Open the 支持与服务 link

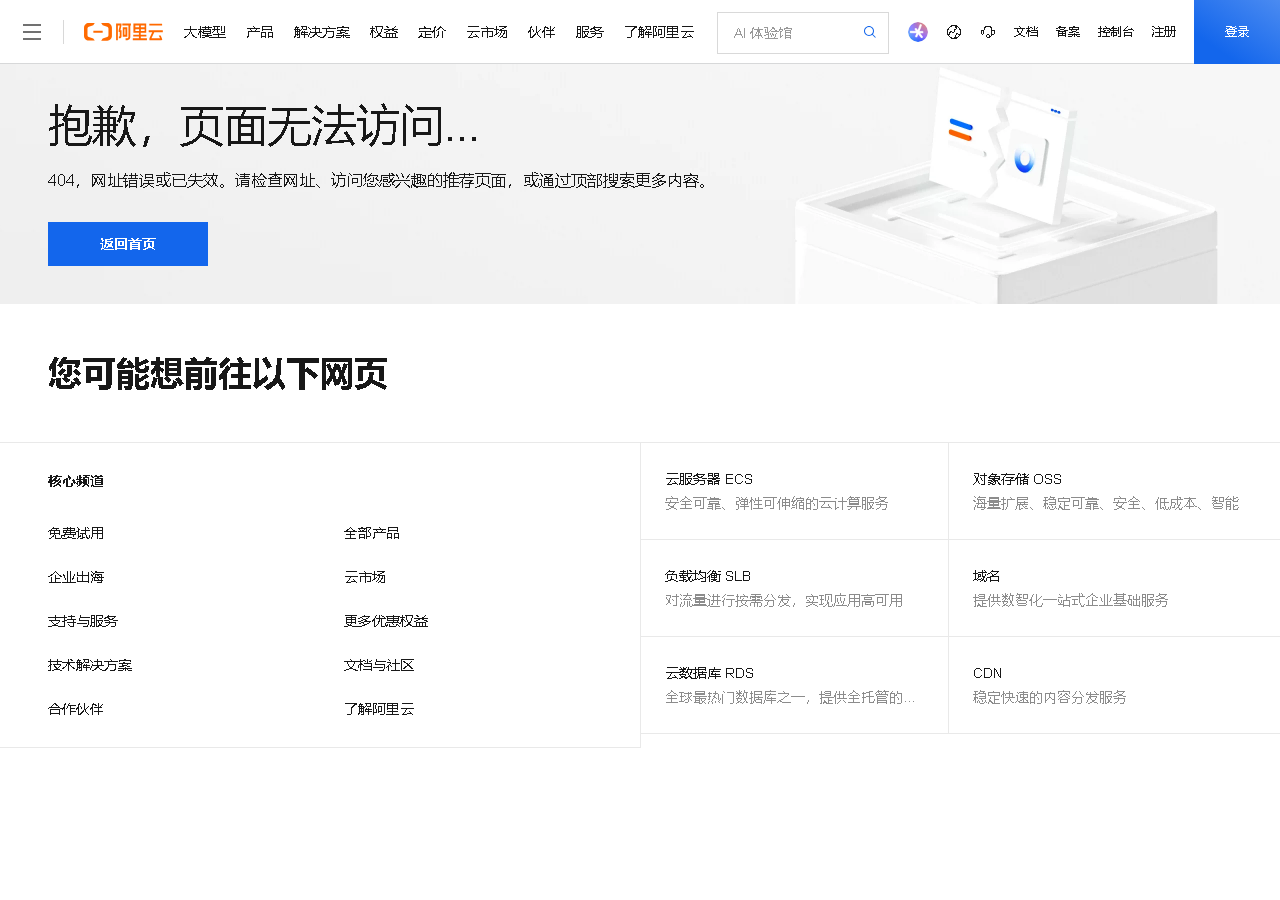point(83,621)
